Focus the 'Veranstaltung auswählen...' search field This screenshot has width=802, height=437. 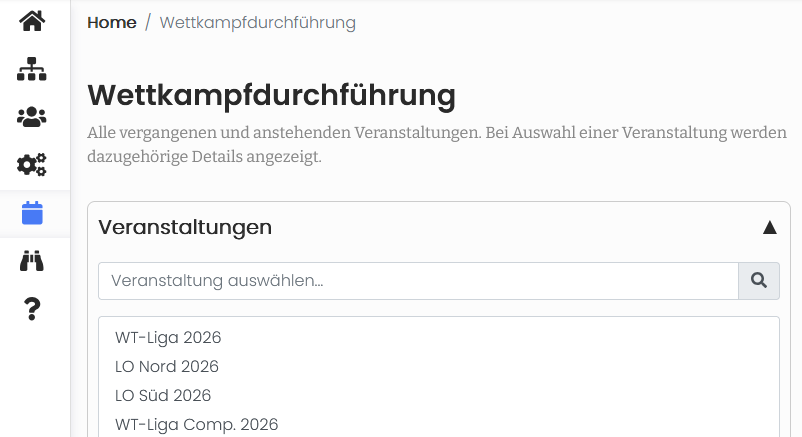[418, 281]
